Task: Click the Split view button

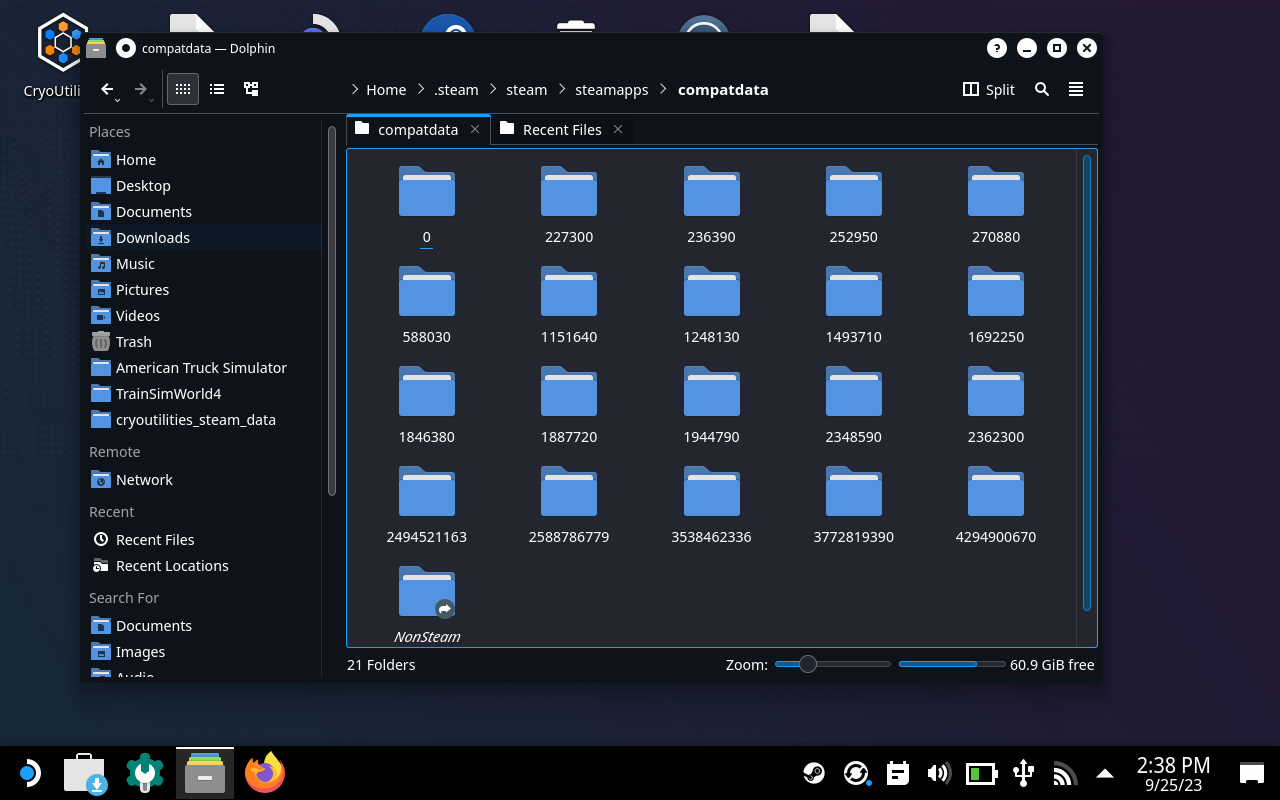Action: coord(988,89)
